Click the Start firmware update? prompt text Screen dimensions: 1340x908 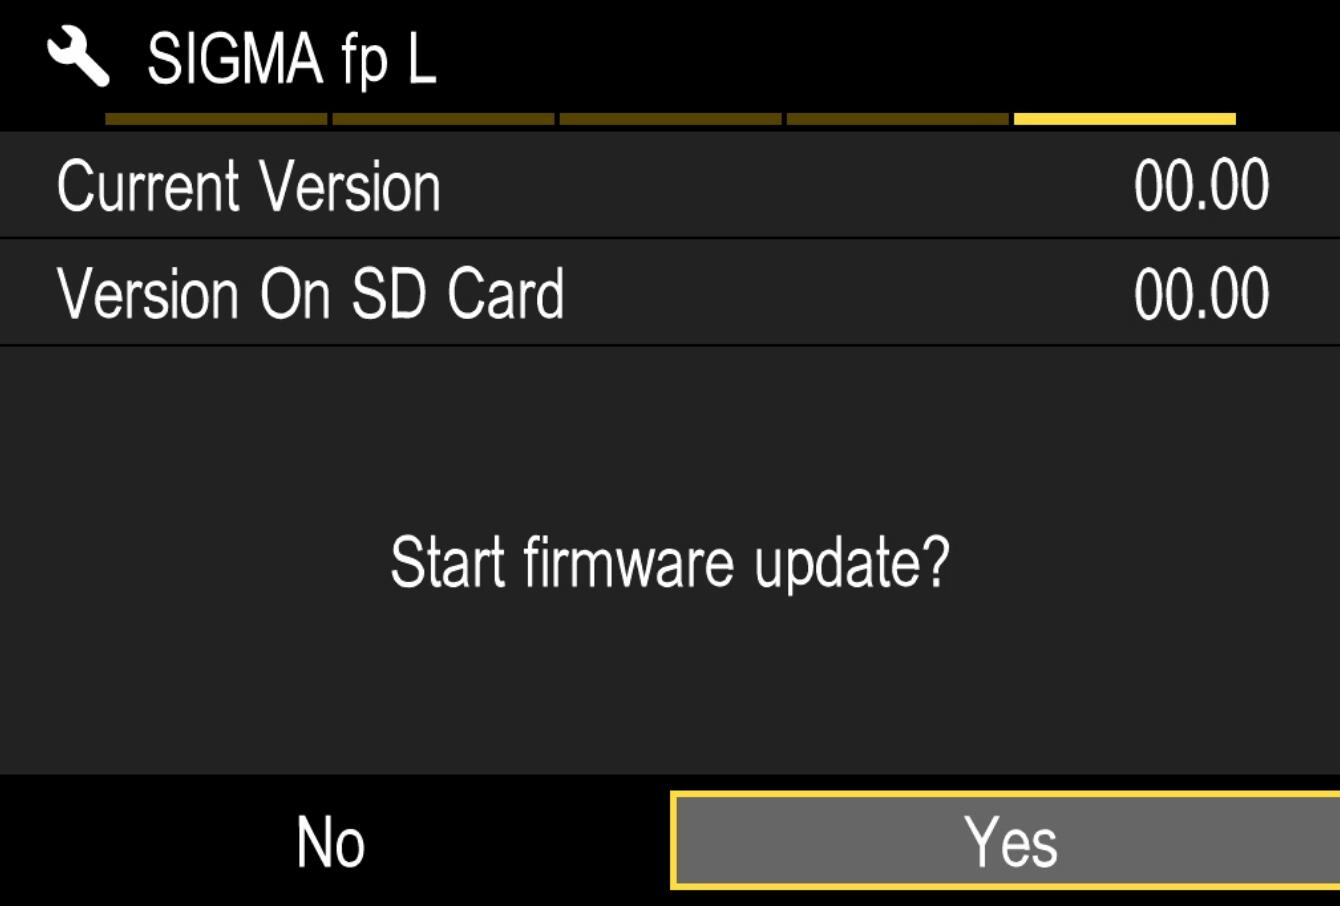coord(669,563)
